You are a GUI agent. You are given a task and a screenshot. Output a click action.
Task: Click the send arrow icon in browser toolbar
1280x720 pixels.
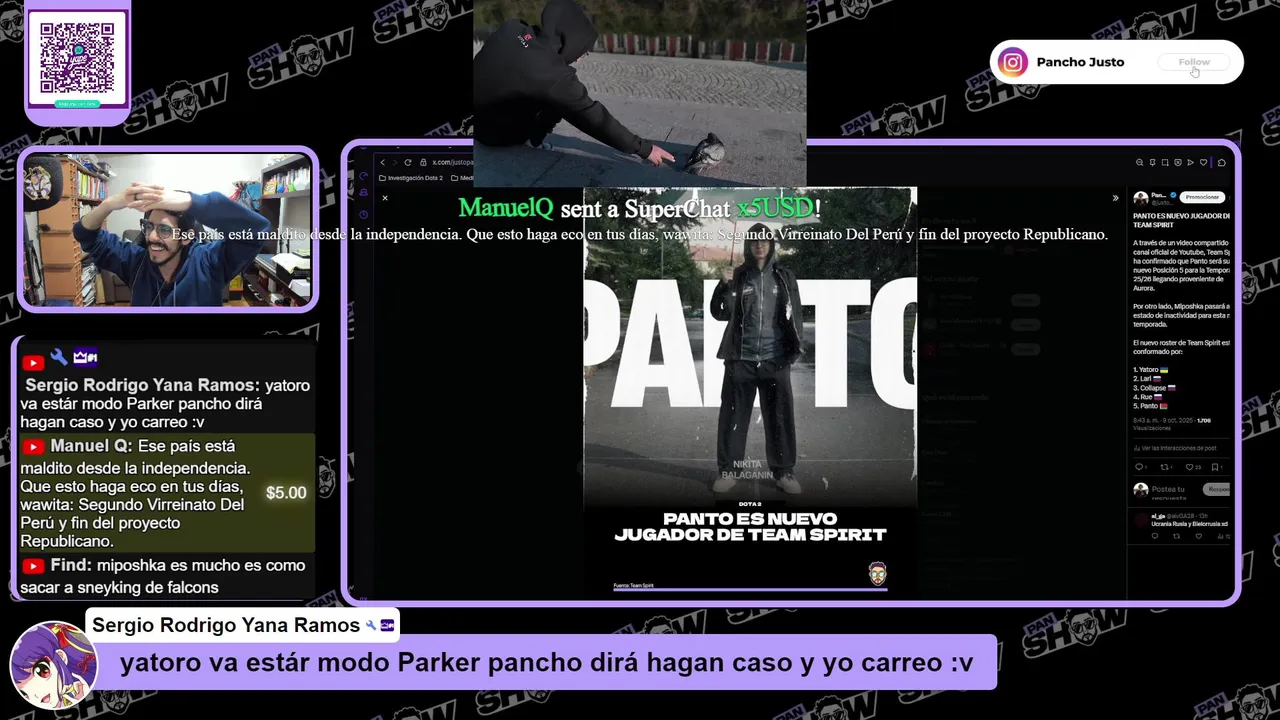(x=1190, y=162)
